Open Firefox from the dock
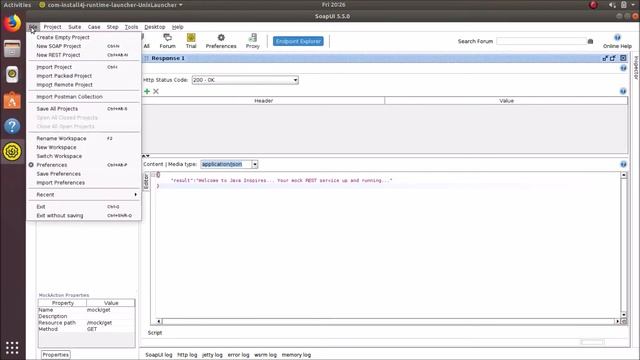The width and height of the screenshot is (640, 360). point(12,23)
